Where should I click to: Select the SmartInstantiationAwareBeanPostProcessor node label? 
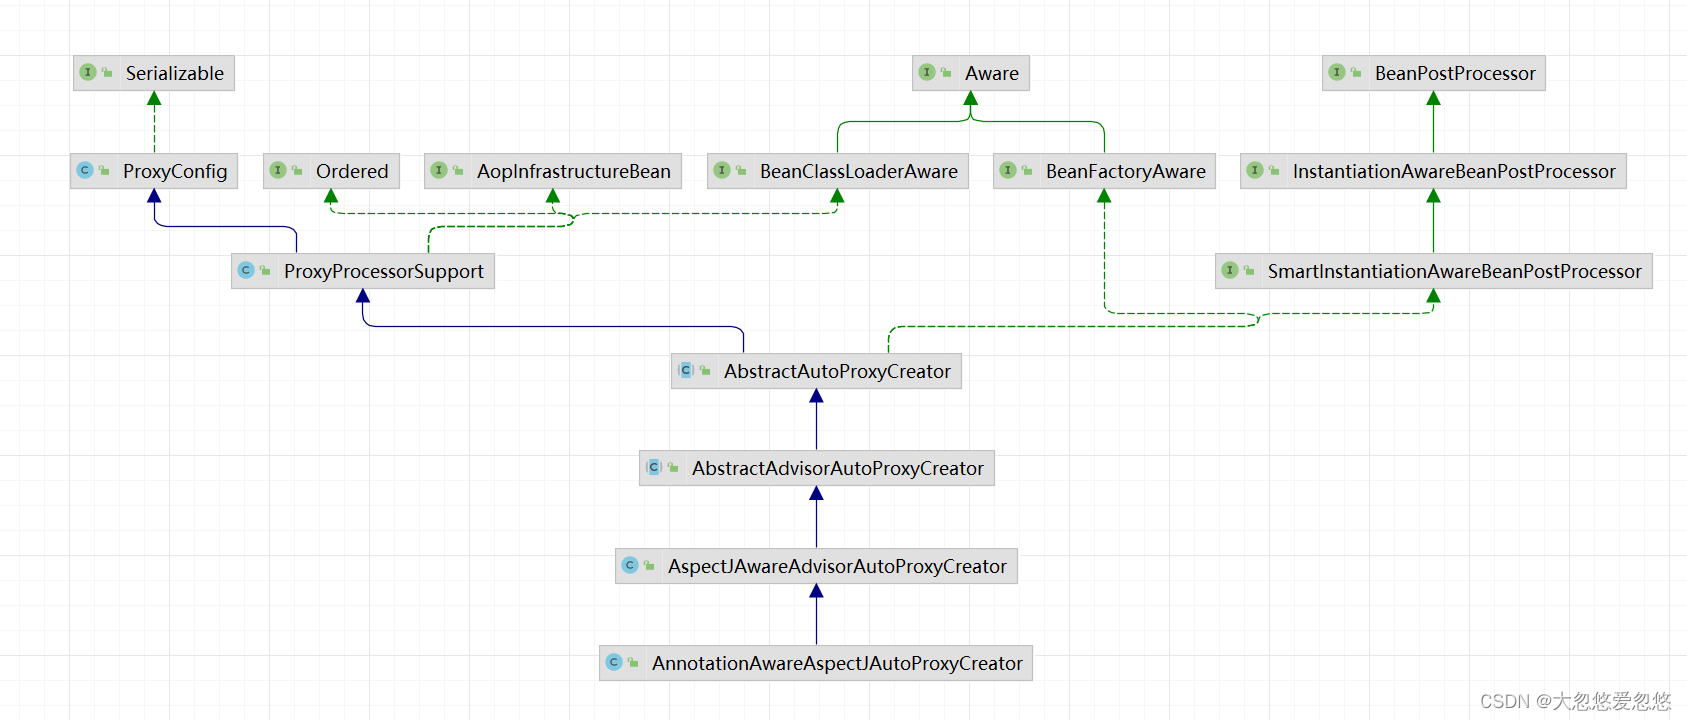coord(1455,271)
